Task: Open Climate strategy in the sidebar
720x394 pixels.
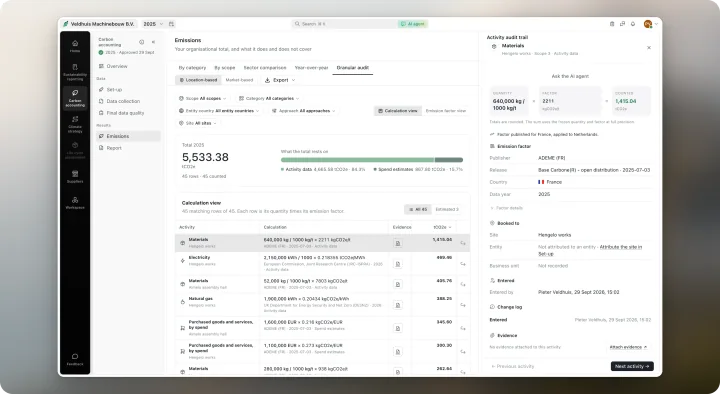Action: pyautogui.click(x=75, y=124)
